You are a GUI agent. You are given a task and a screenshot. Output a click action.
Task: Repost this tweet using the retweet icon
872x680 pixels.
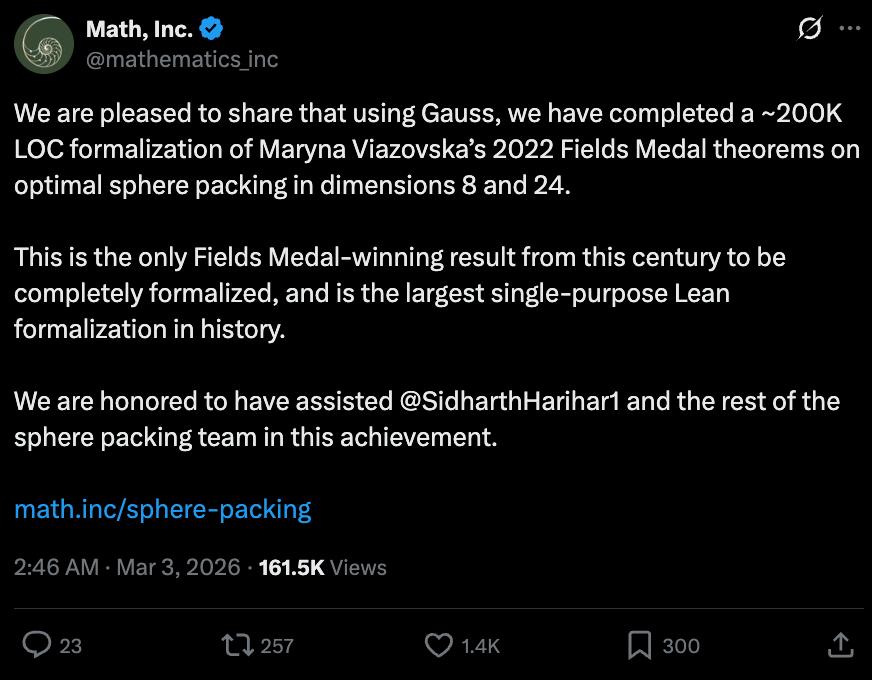[237, 646]
